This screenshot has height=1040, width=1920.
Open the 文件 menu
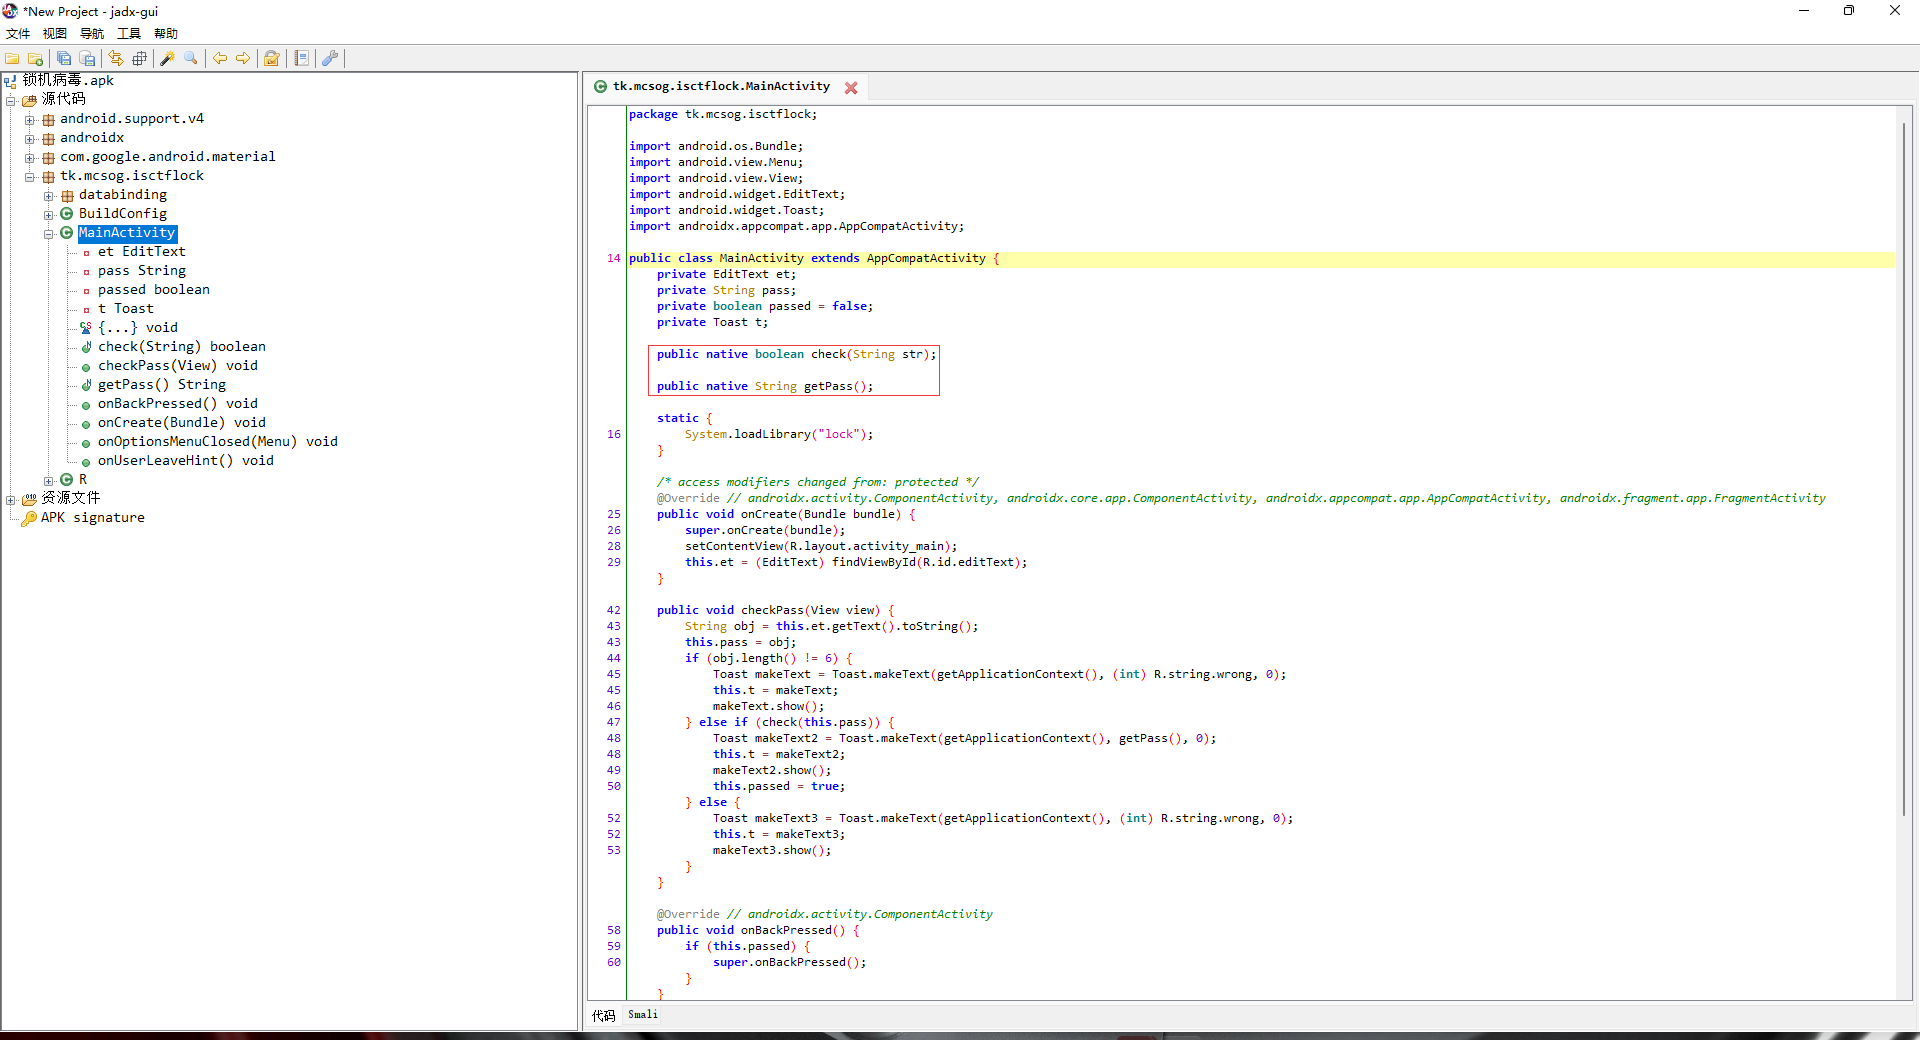[x=18, y=34]
